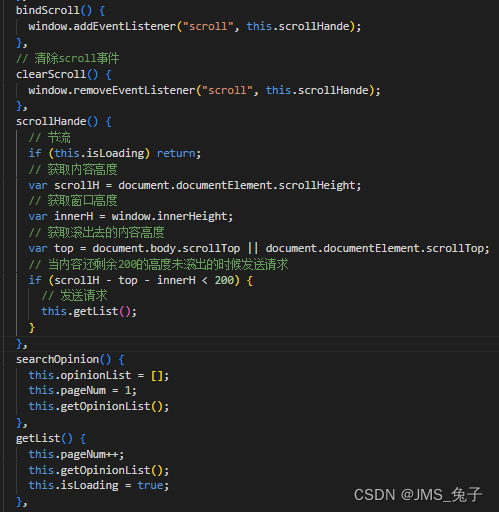Select the scrollHande() method declaration line
This screenshot has height=512, width=499.
pos(64,121)
